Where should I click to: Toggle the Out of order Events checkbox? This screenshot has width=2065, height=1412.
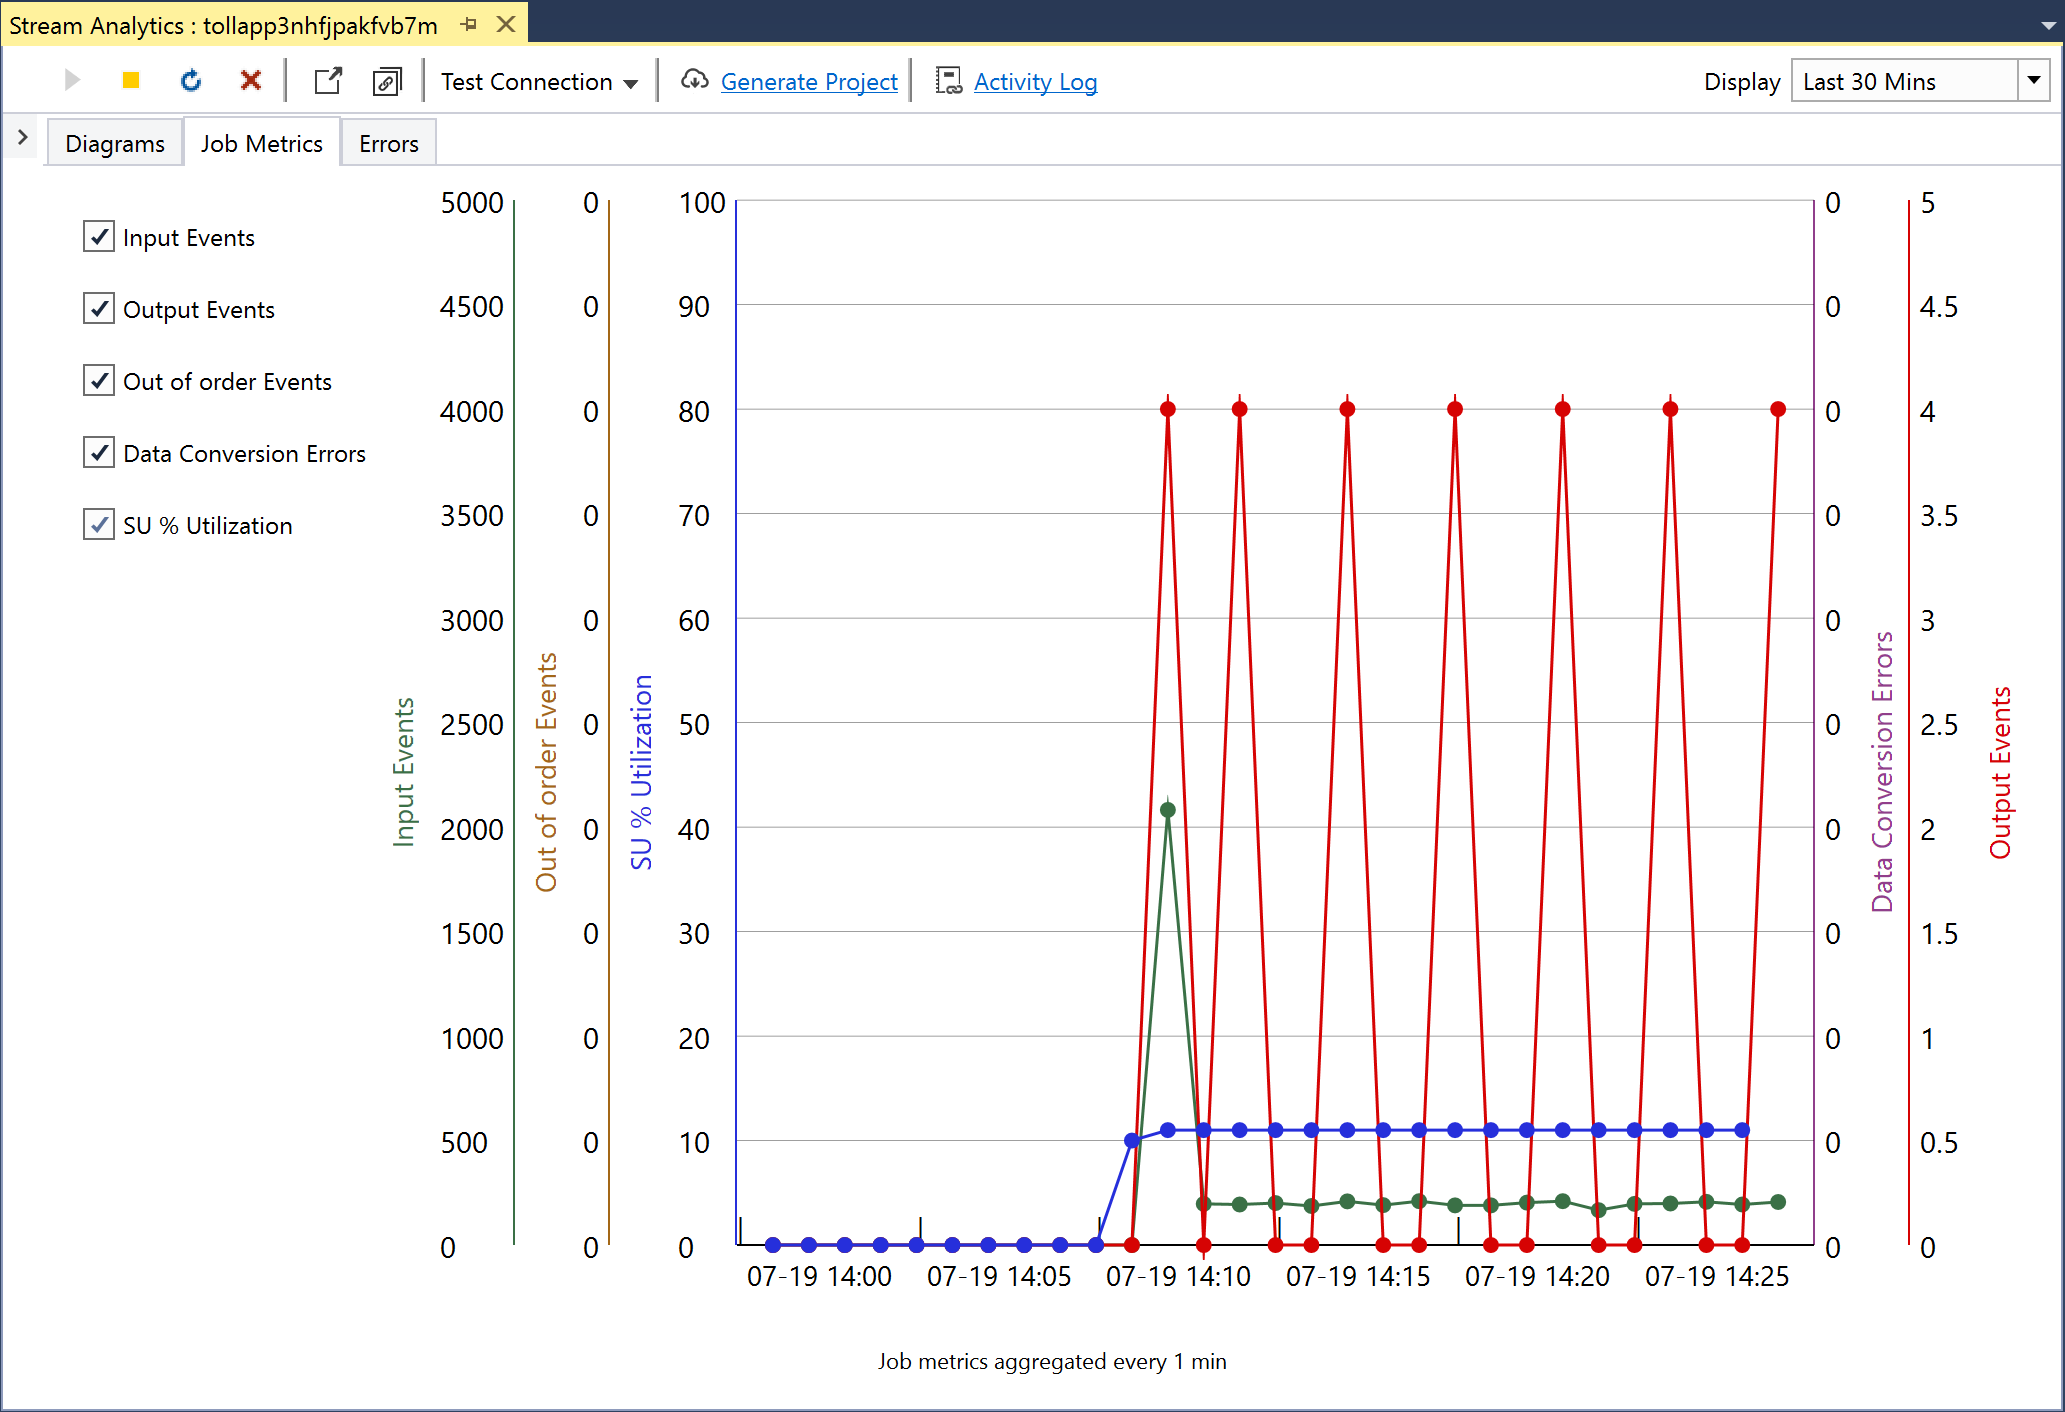point(97,380)
